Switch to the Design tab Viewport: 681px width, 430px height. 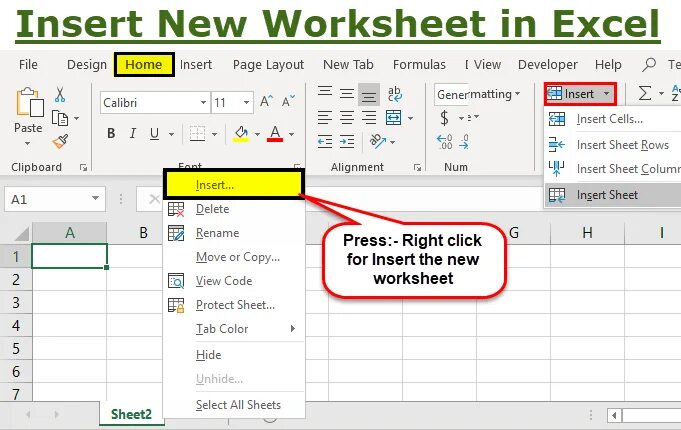[87, 64]
